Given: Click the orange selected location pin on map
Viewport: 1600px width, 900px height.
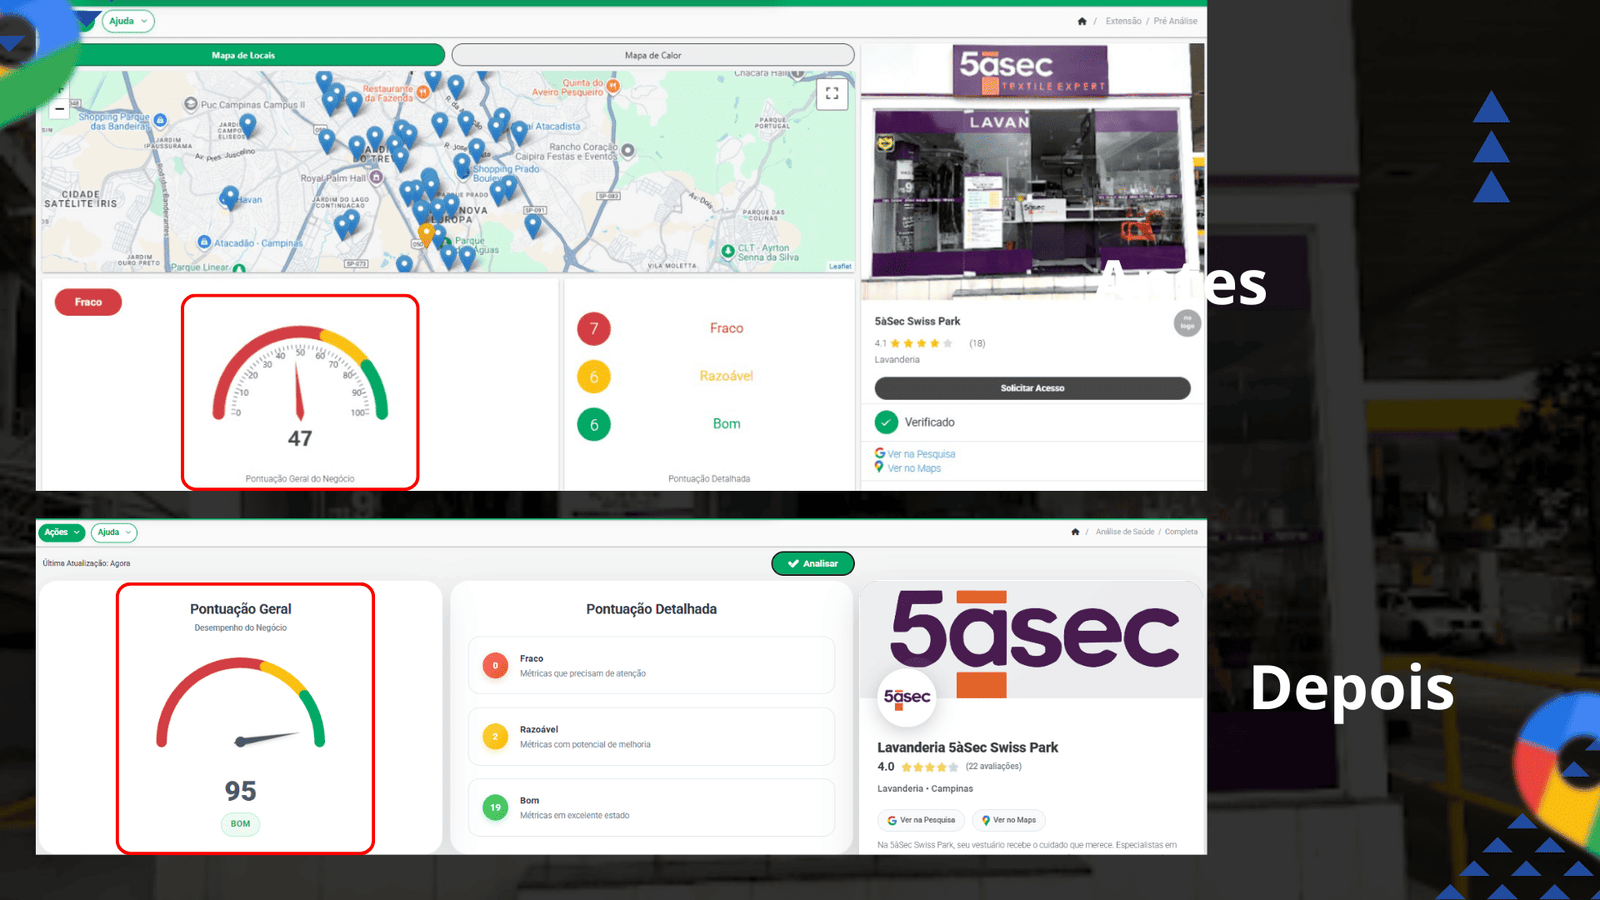Looking at the screenshot, I should pos(426,235).
